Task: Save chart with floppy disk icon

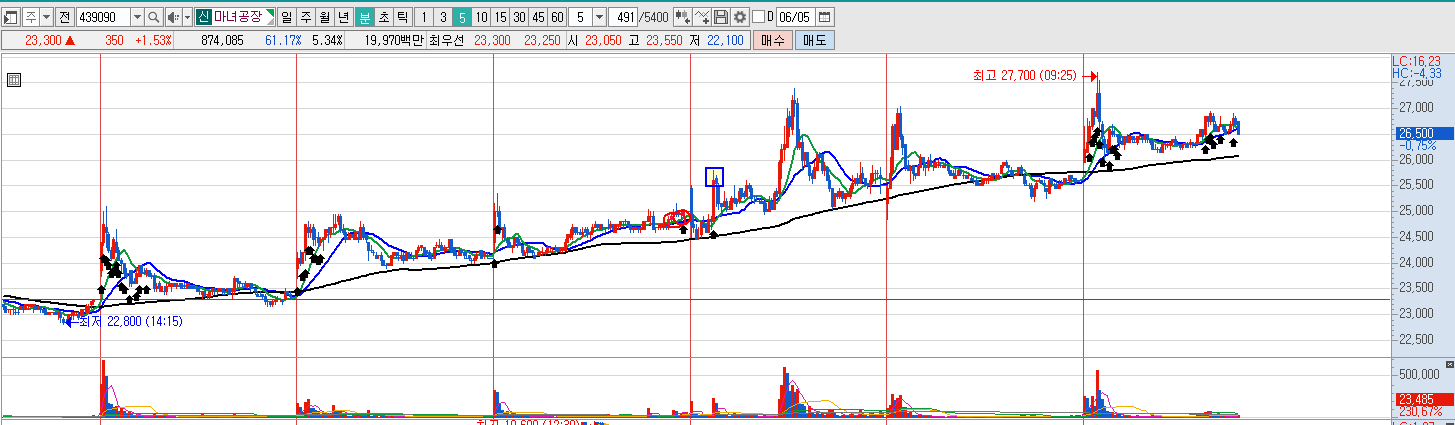Action: click(721, 17)
